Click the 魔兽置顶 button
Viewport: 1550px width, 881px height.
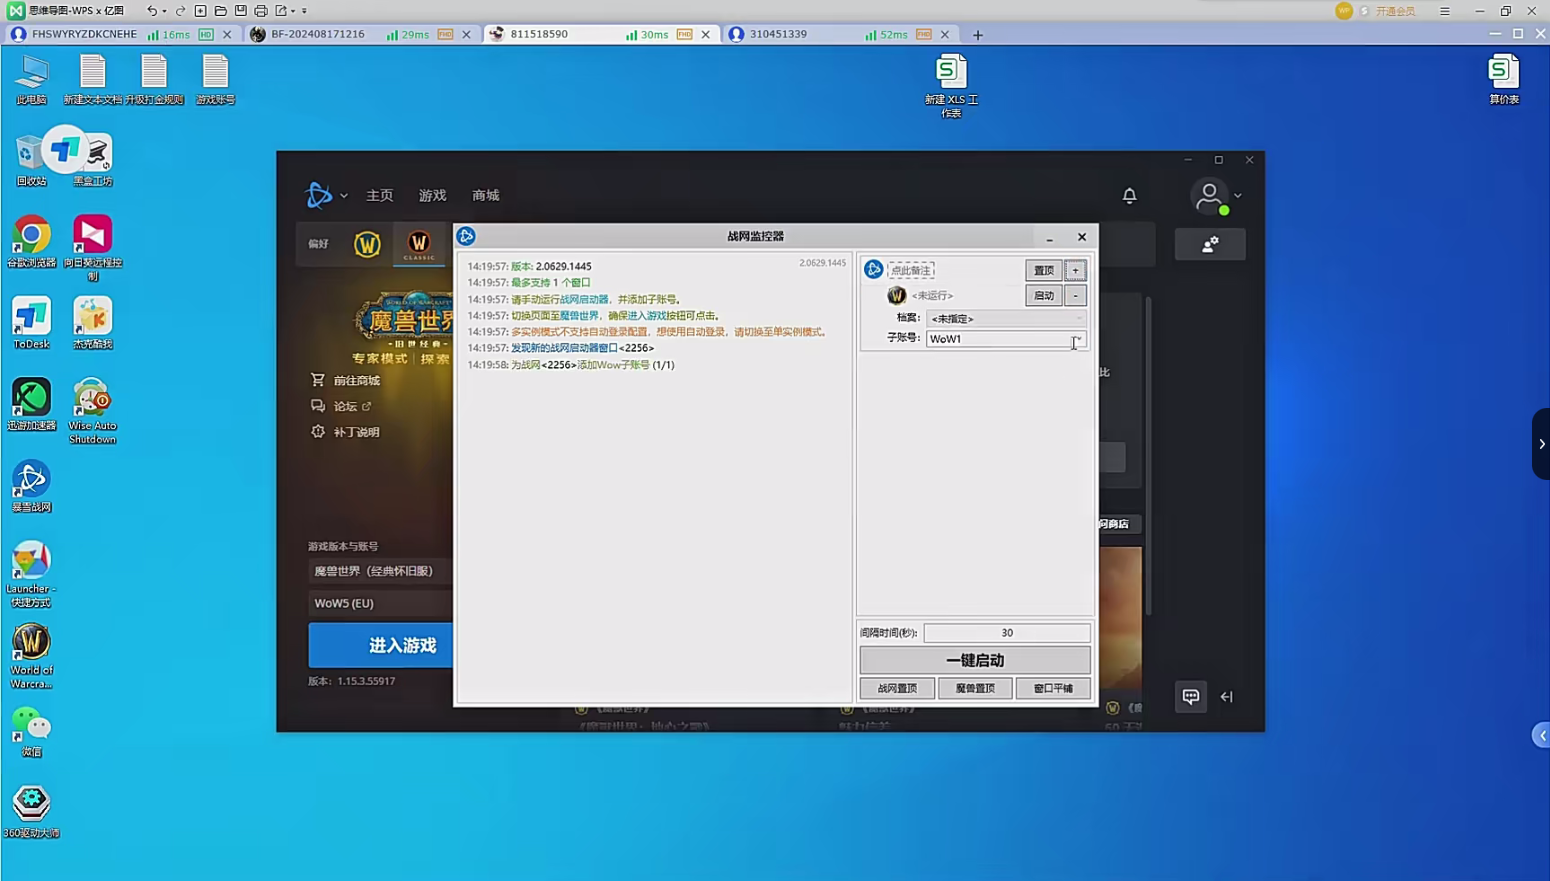click(975, 688)
